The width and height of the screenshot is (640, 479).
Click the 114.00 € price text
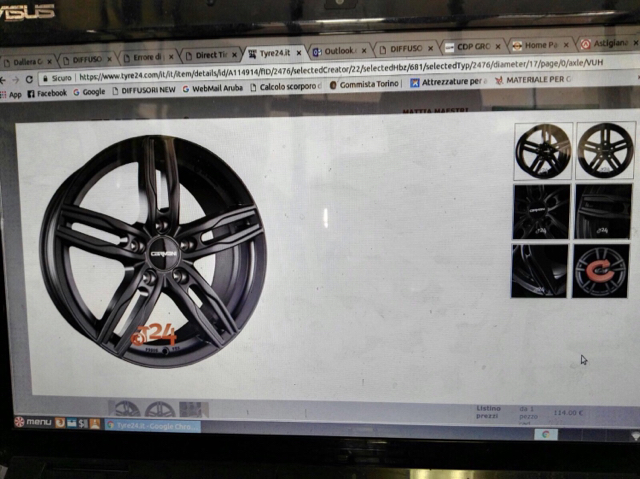[568, 412]
